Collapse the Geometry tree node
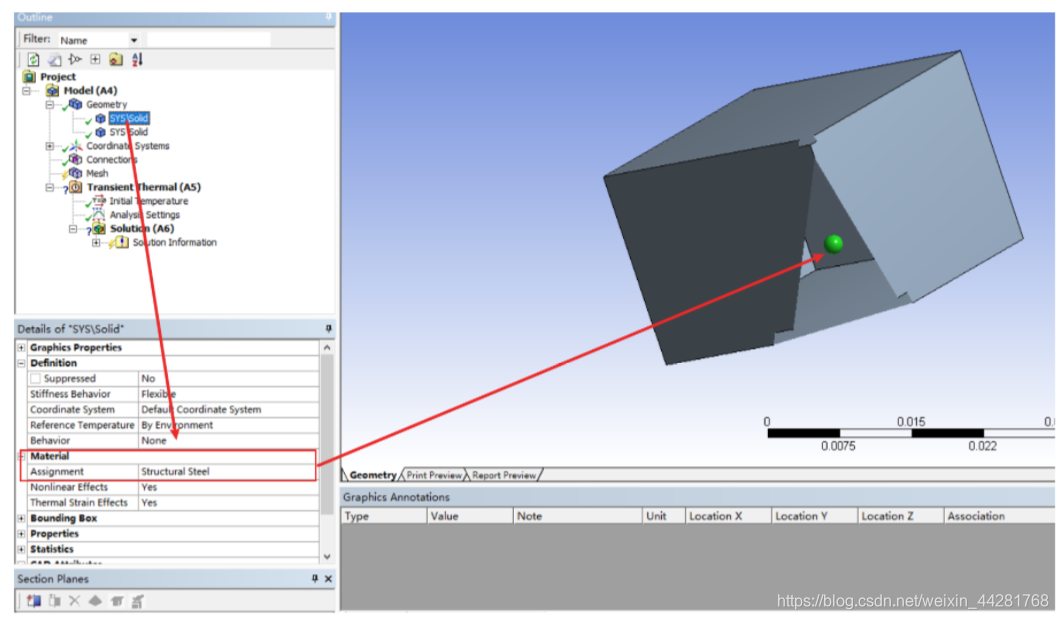Screen dimensions: 1059x620 pos(49,105)
